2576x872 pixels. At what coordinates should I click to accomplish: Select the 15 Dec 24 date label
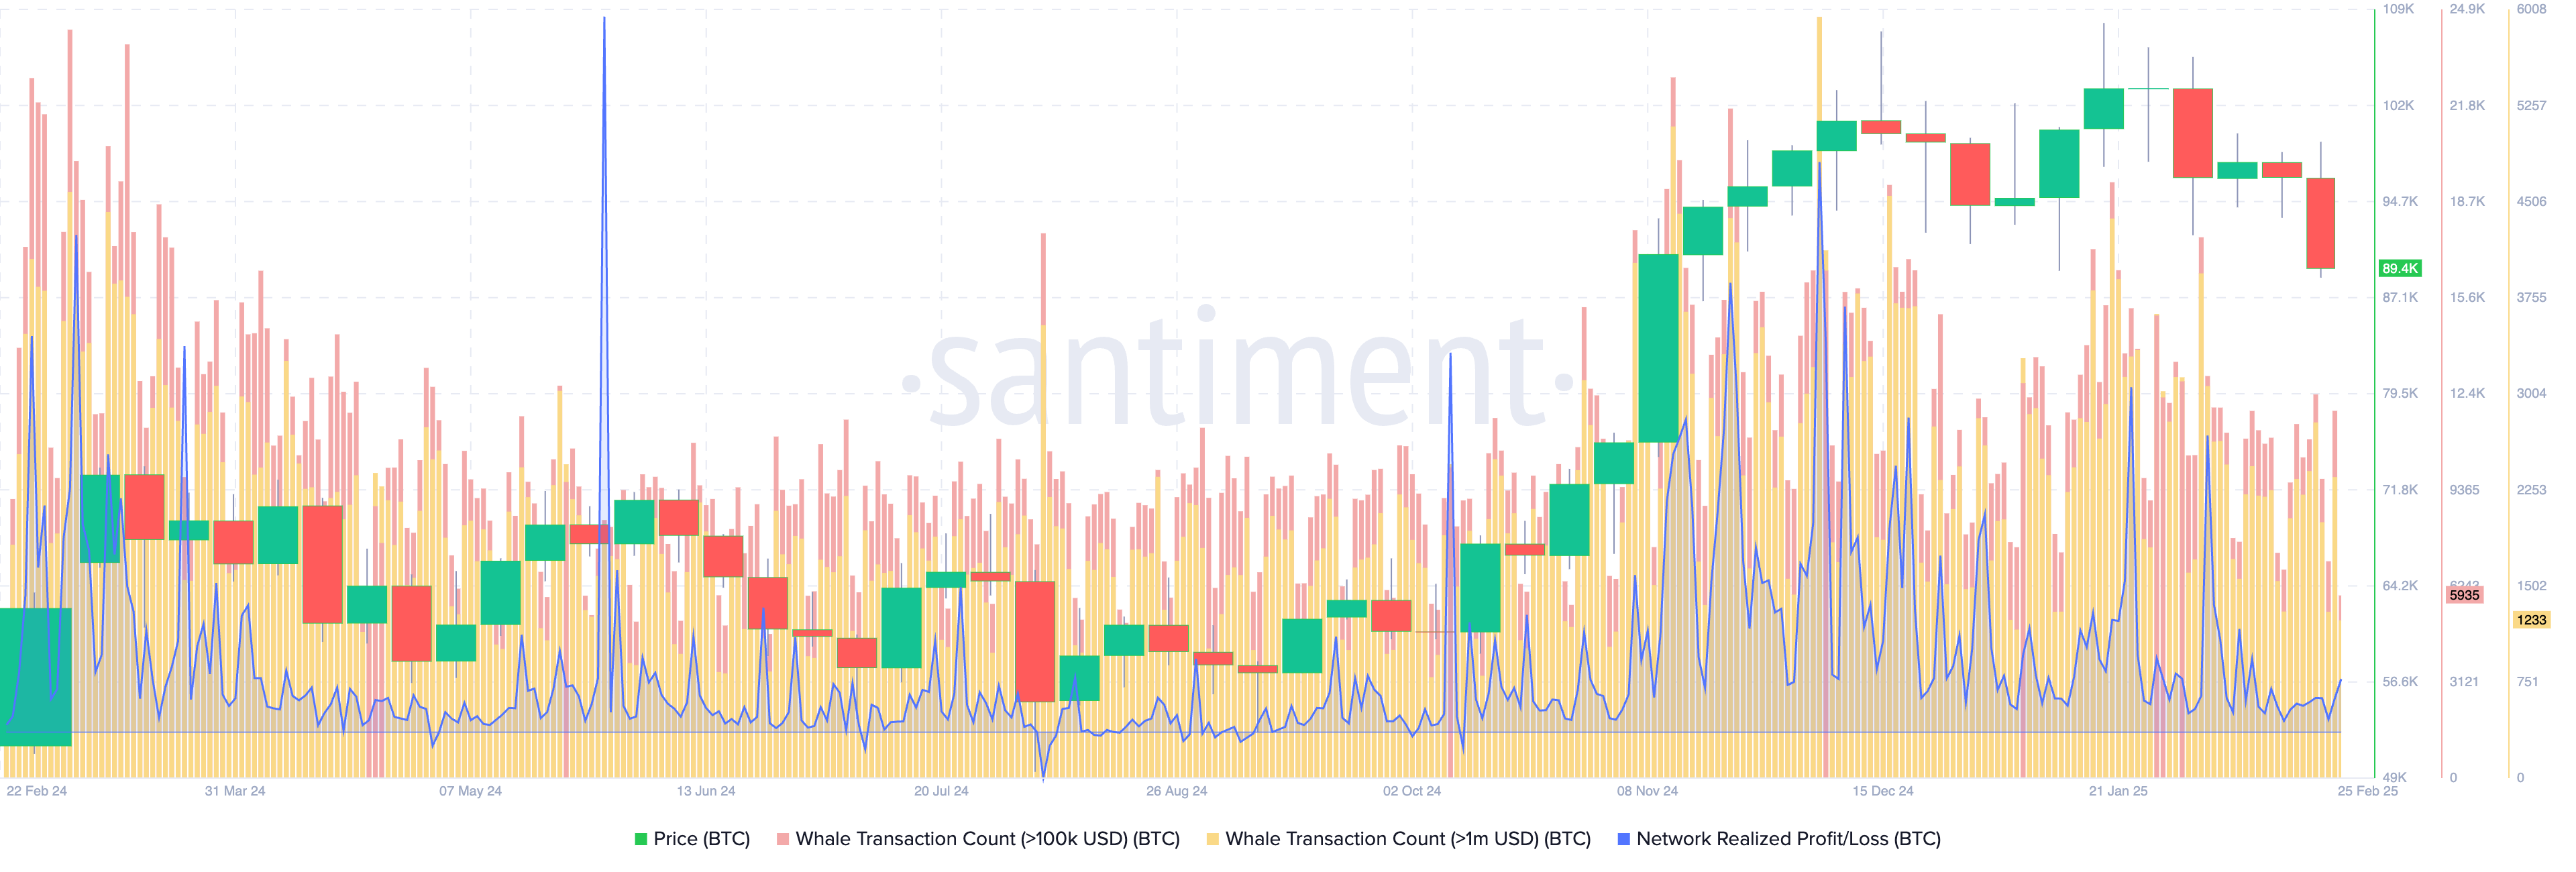tap(1883, 791)
